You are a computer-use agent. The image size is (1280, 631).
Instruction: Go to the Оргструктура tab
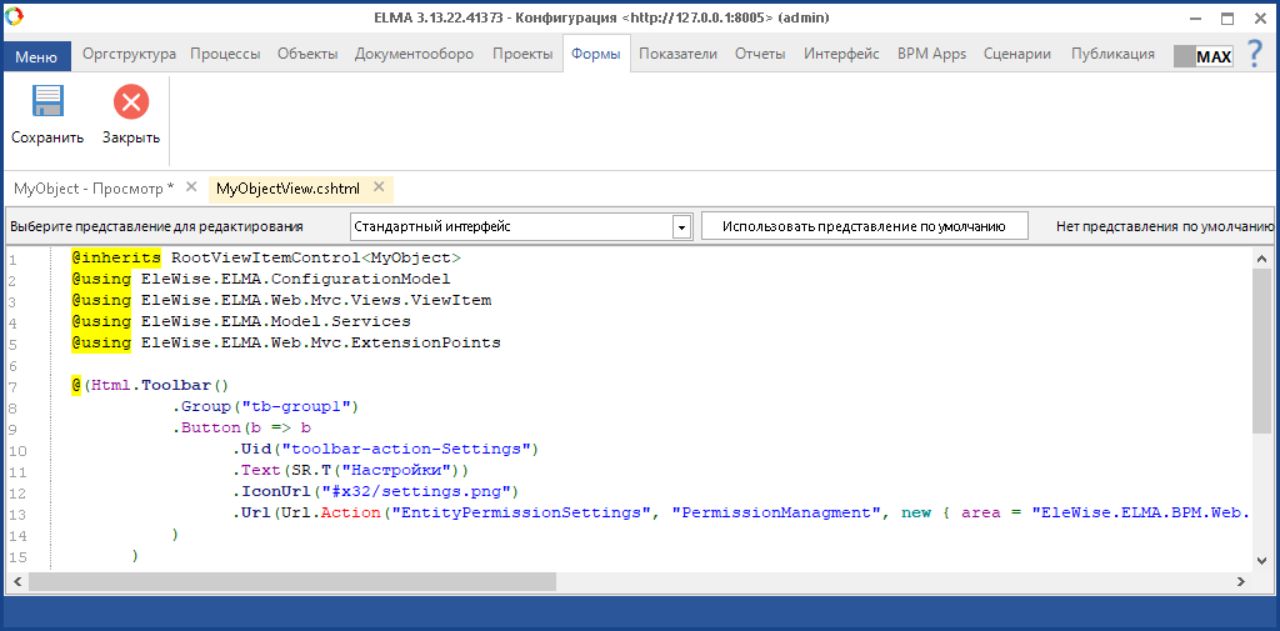pyautogui.click(x=129, y=54)
